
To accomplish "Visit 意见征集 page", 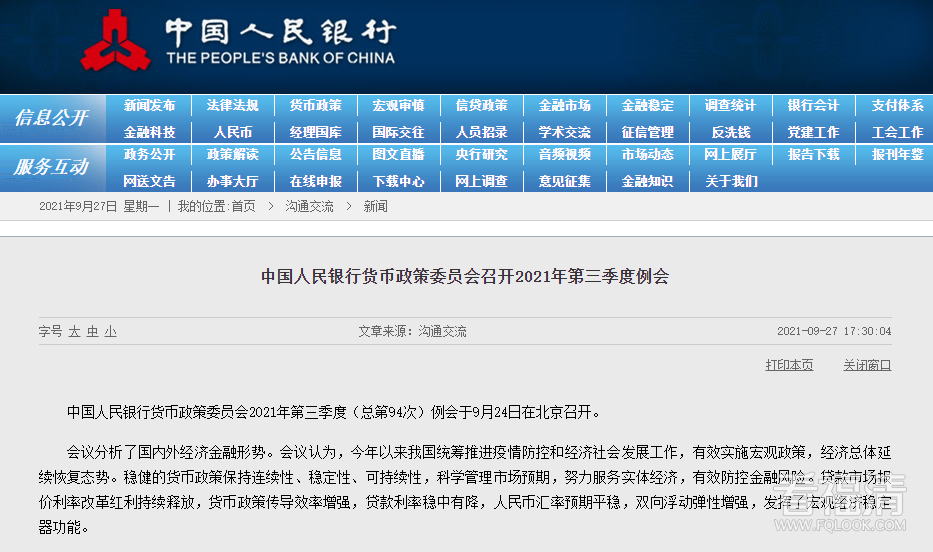I will (565, 181).
